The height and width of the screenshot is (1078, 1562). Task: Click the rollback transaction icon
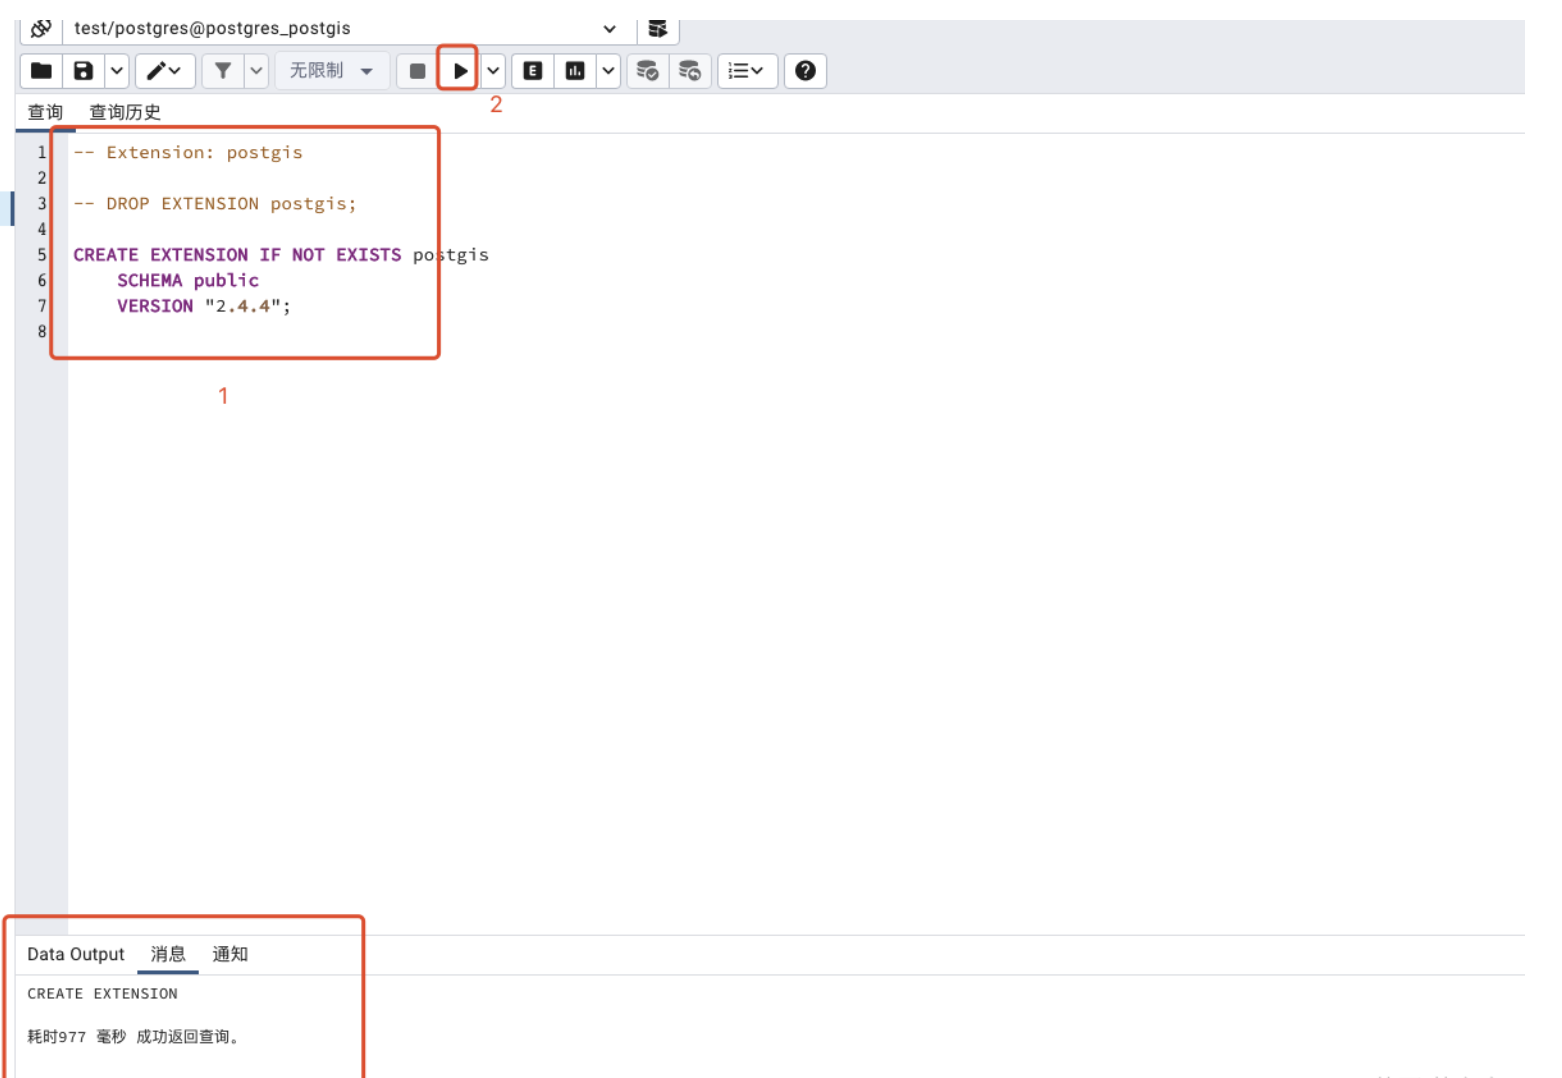tap(690, 71)
